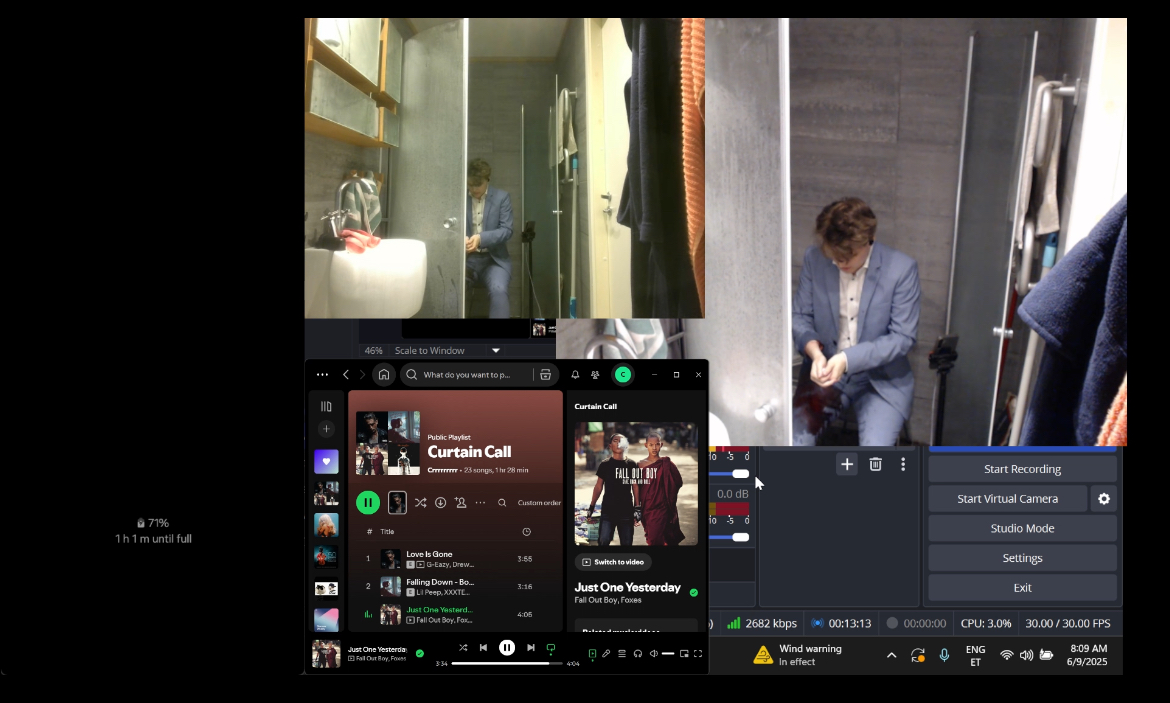Screen dimensions: 1170x703
Task: Open Friend Activity people icon
Action: [x=595, y=375]
